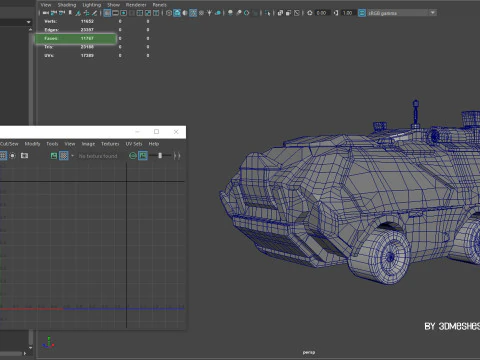Click the Gamma reset icon

336,13
